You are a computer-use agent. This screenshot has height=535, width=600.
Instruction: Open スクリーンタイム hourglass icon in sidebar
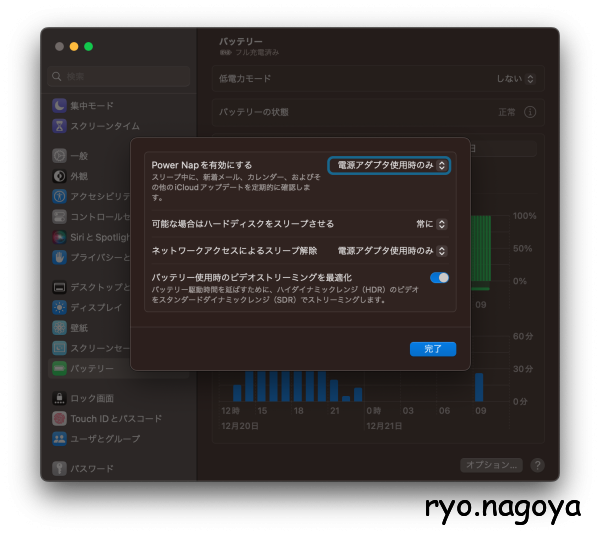point(60,126)
